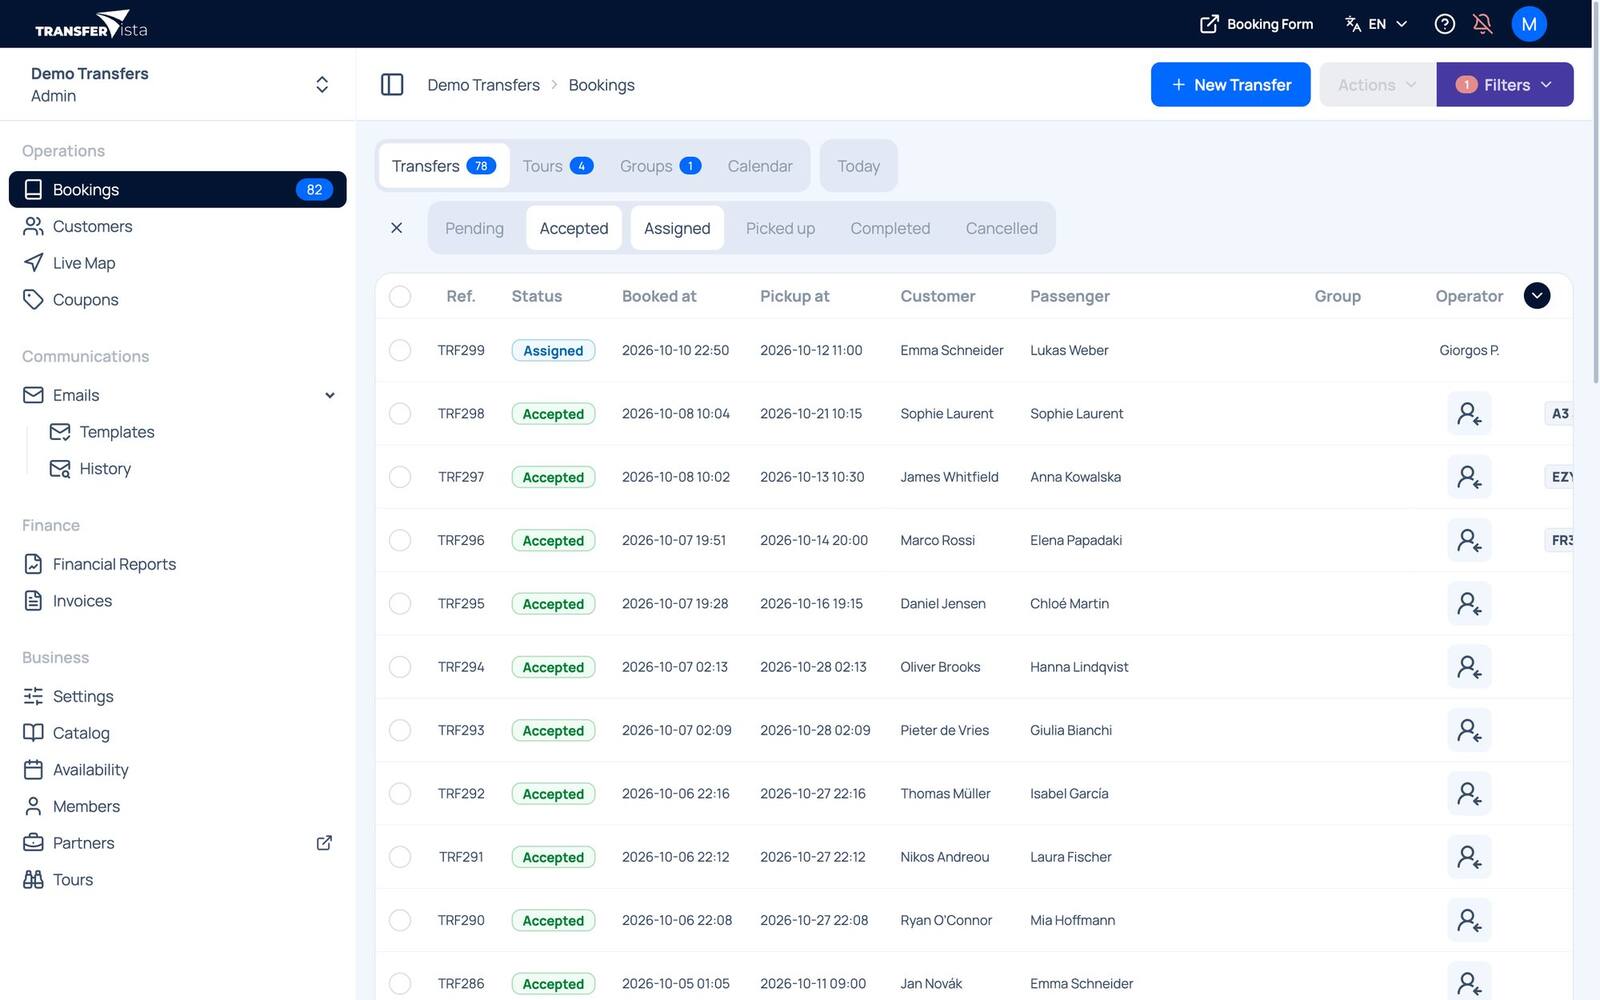The height and width of the screenshot is (1000, 1600).
Task: Assign operator to TRF297 booking
Action: [x=1469, y=477]
